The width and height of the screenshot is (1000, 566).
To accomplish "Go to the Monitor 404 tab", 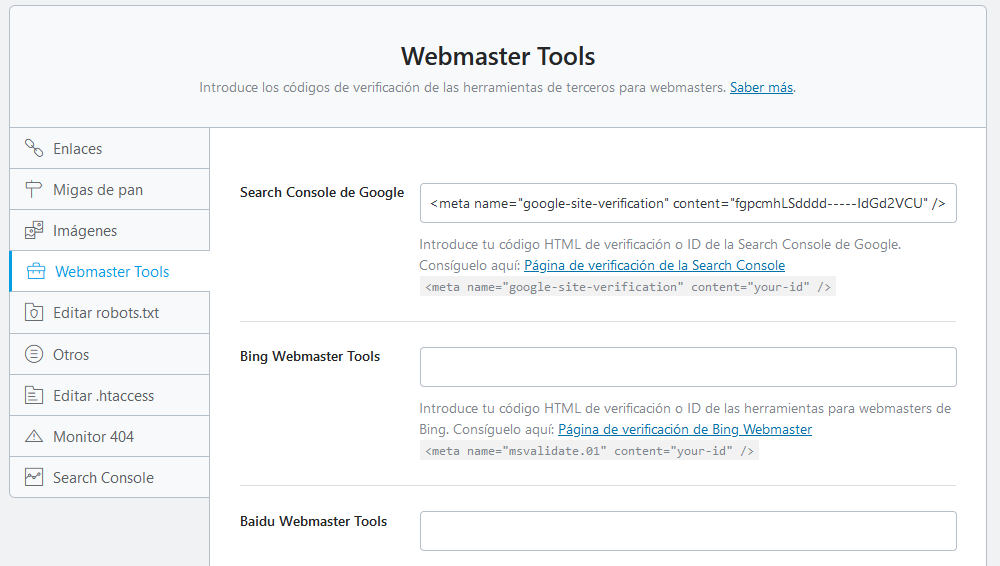I will [x=110, y=436].
